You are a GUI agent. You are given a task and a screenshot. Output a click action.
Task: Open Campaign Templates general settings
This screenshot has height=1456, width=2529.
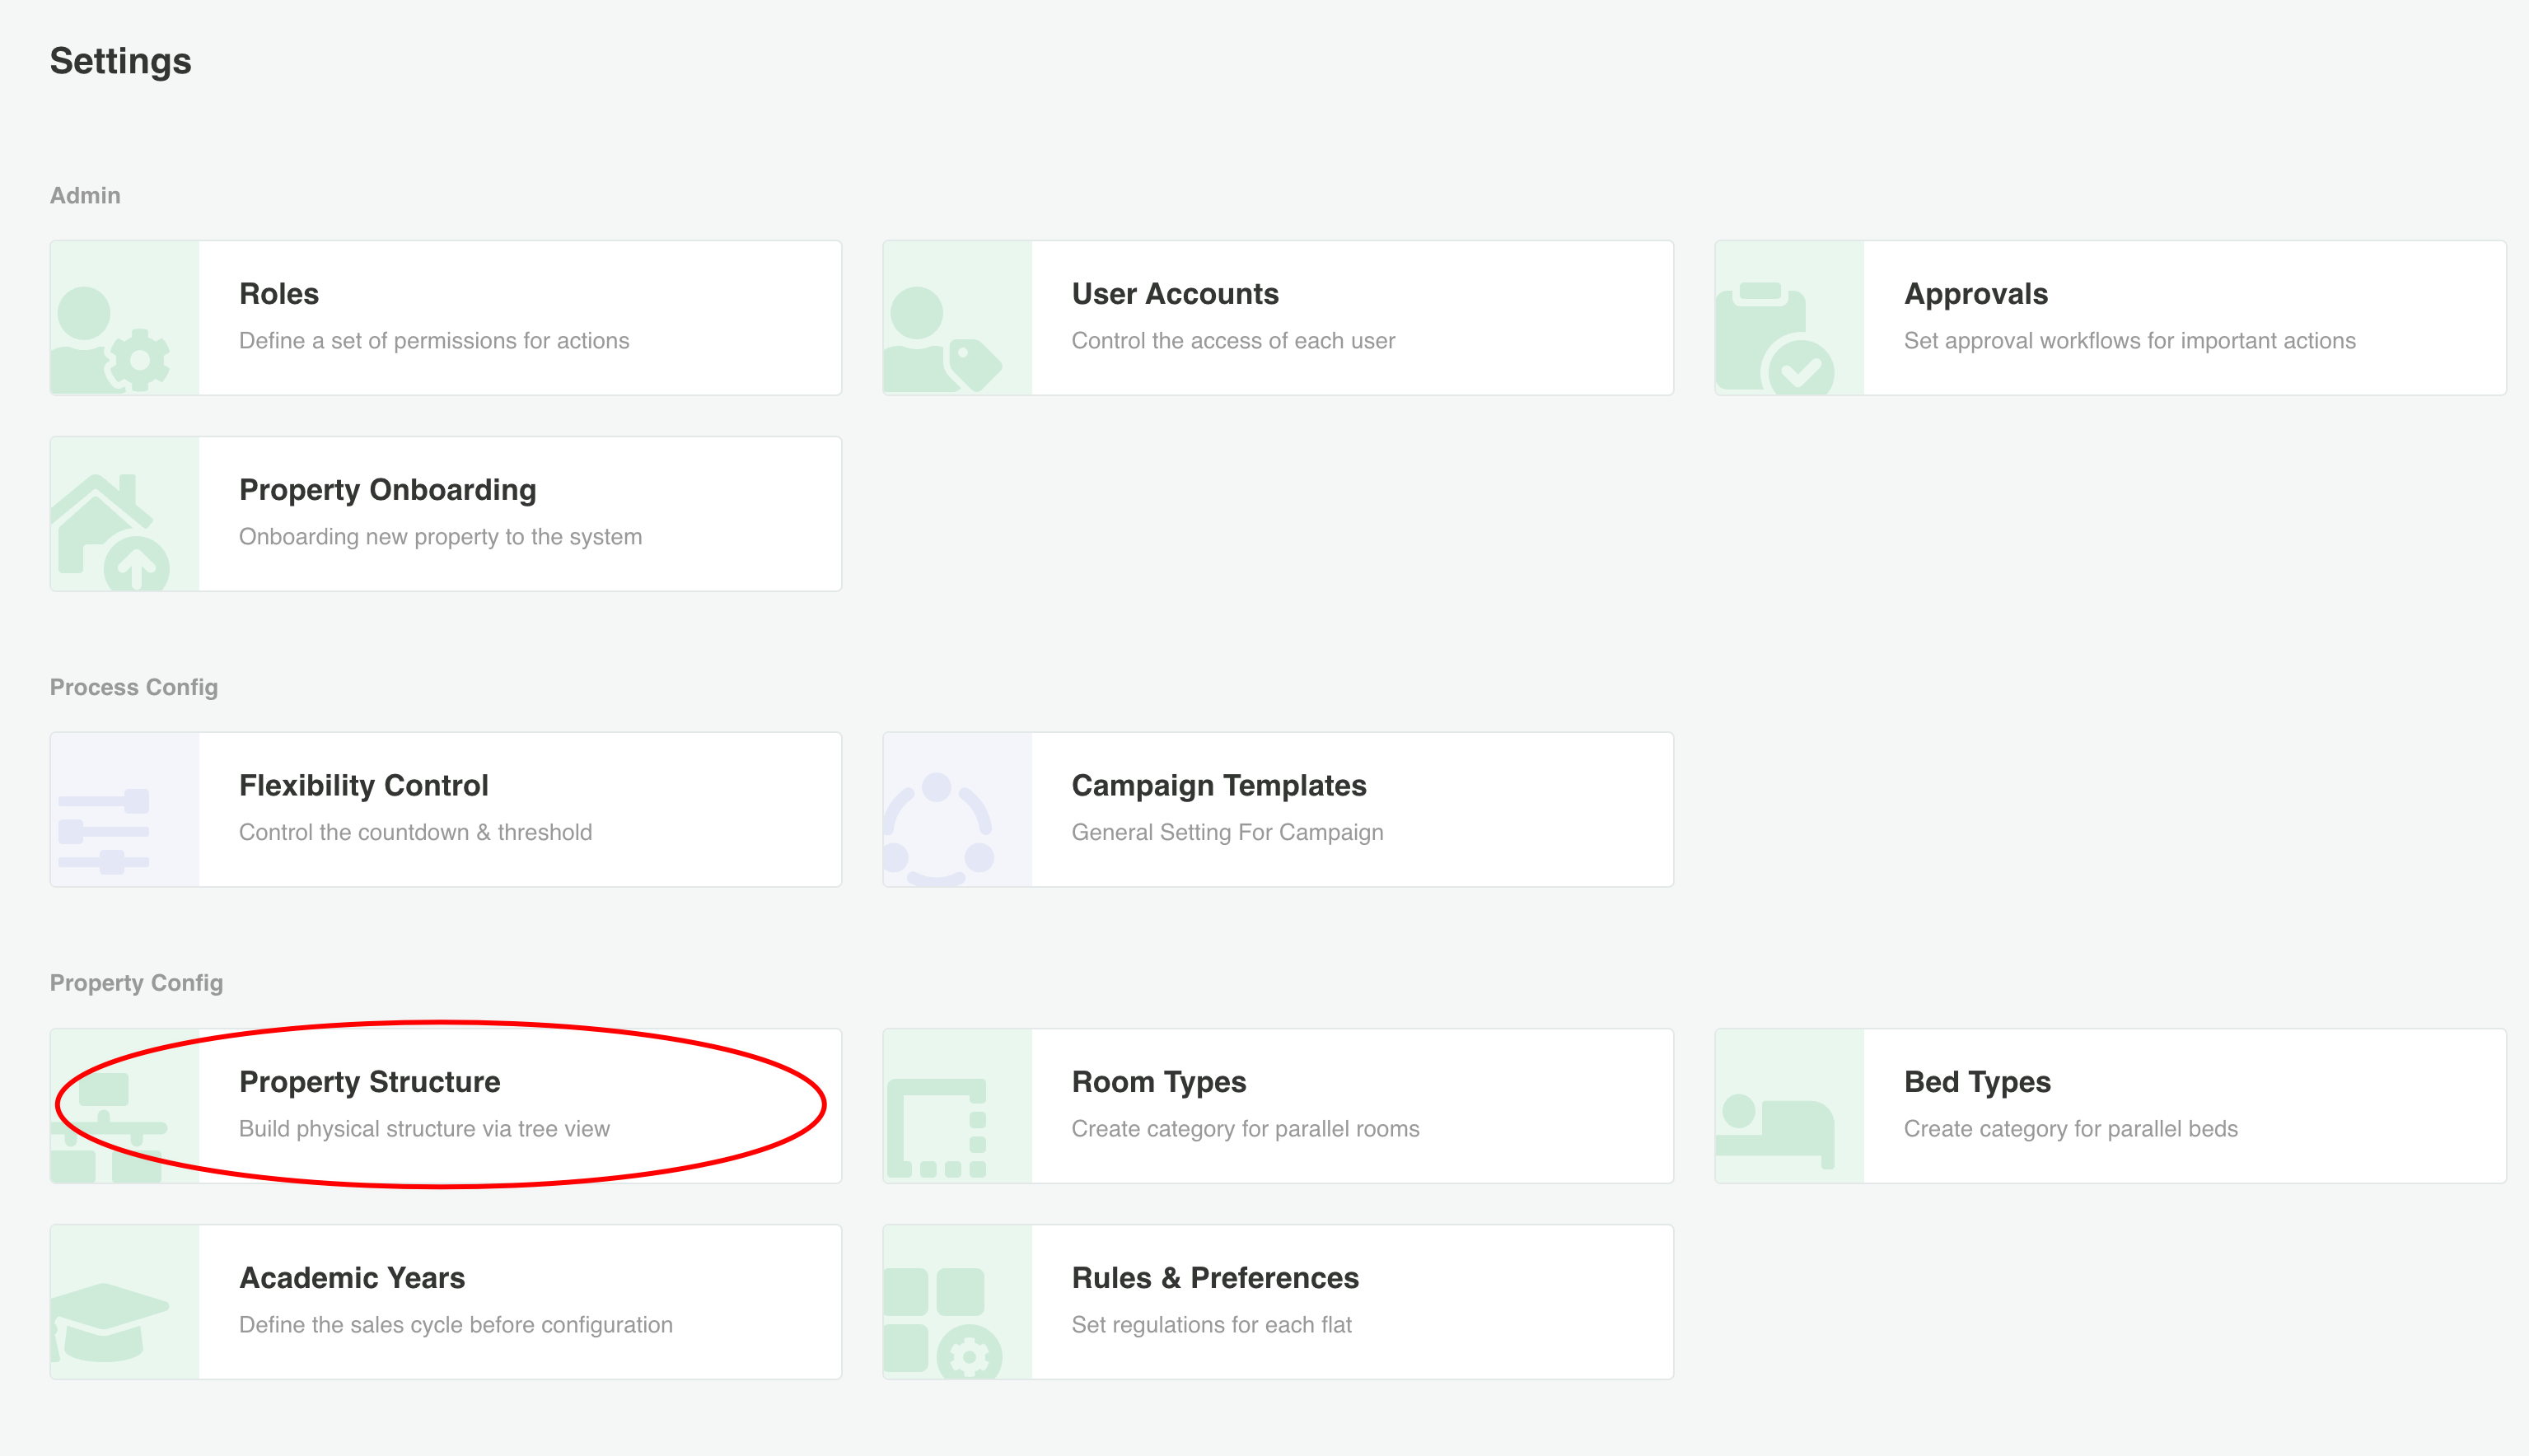[1218, 786]
